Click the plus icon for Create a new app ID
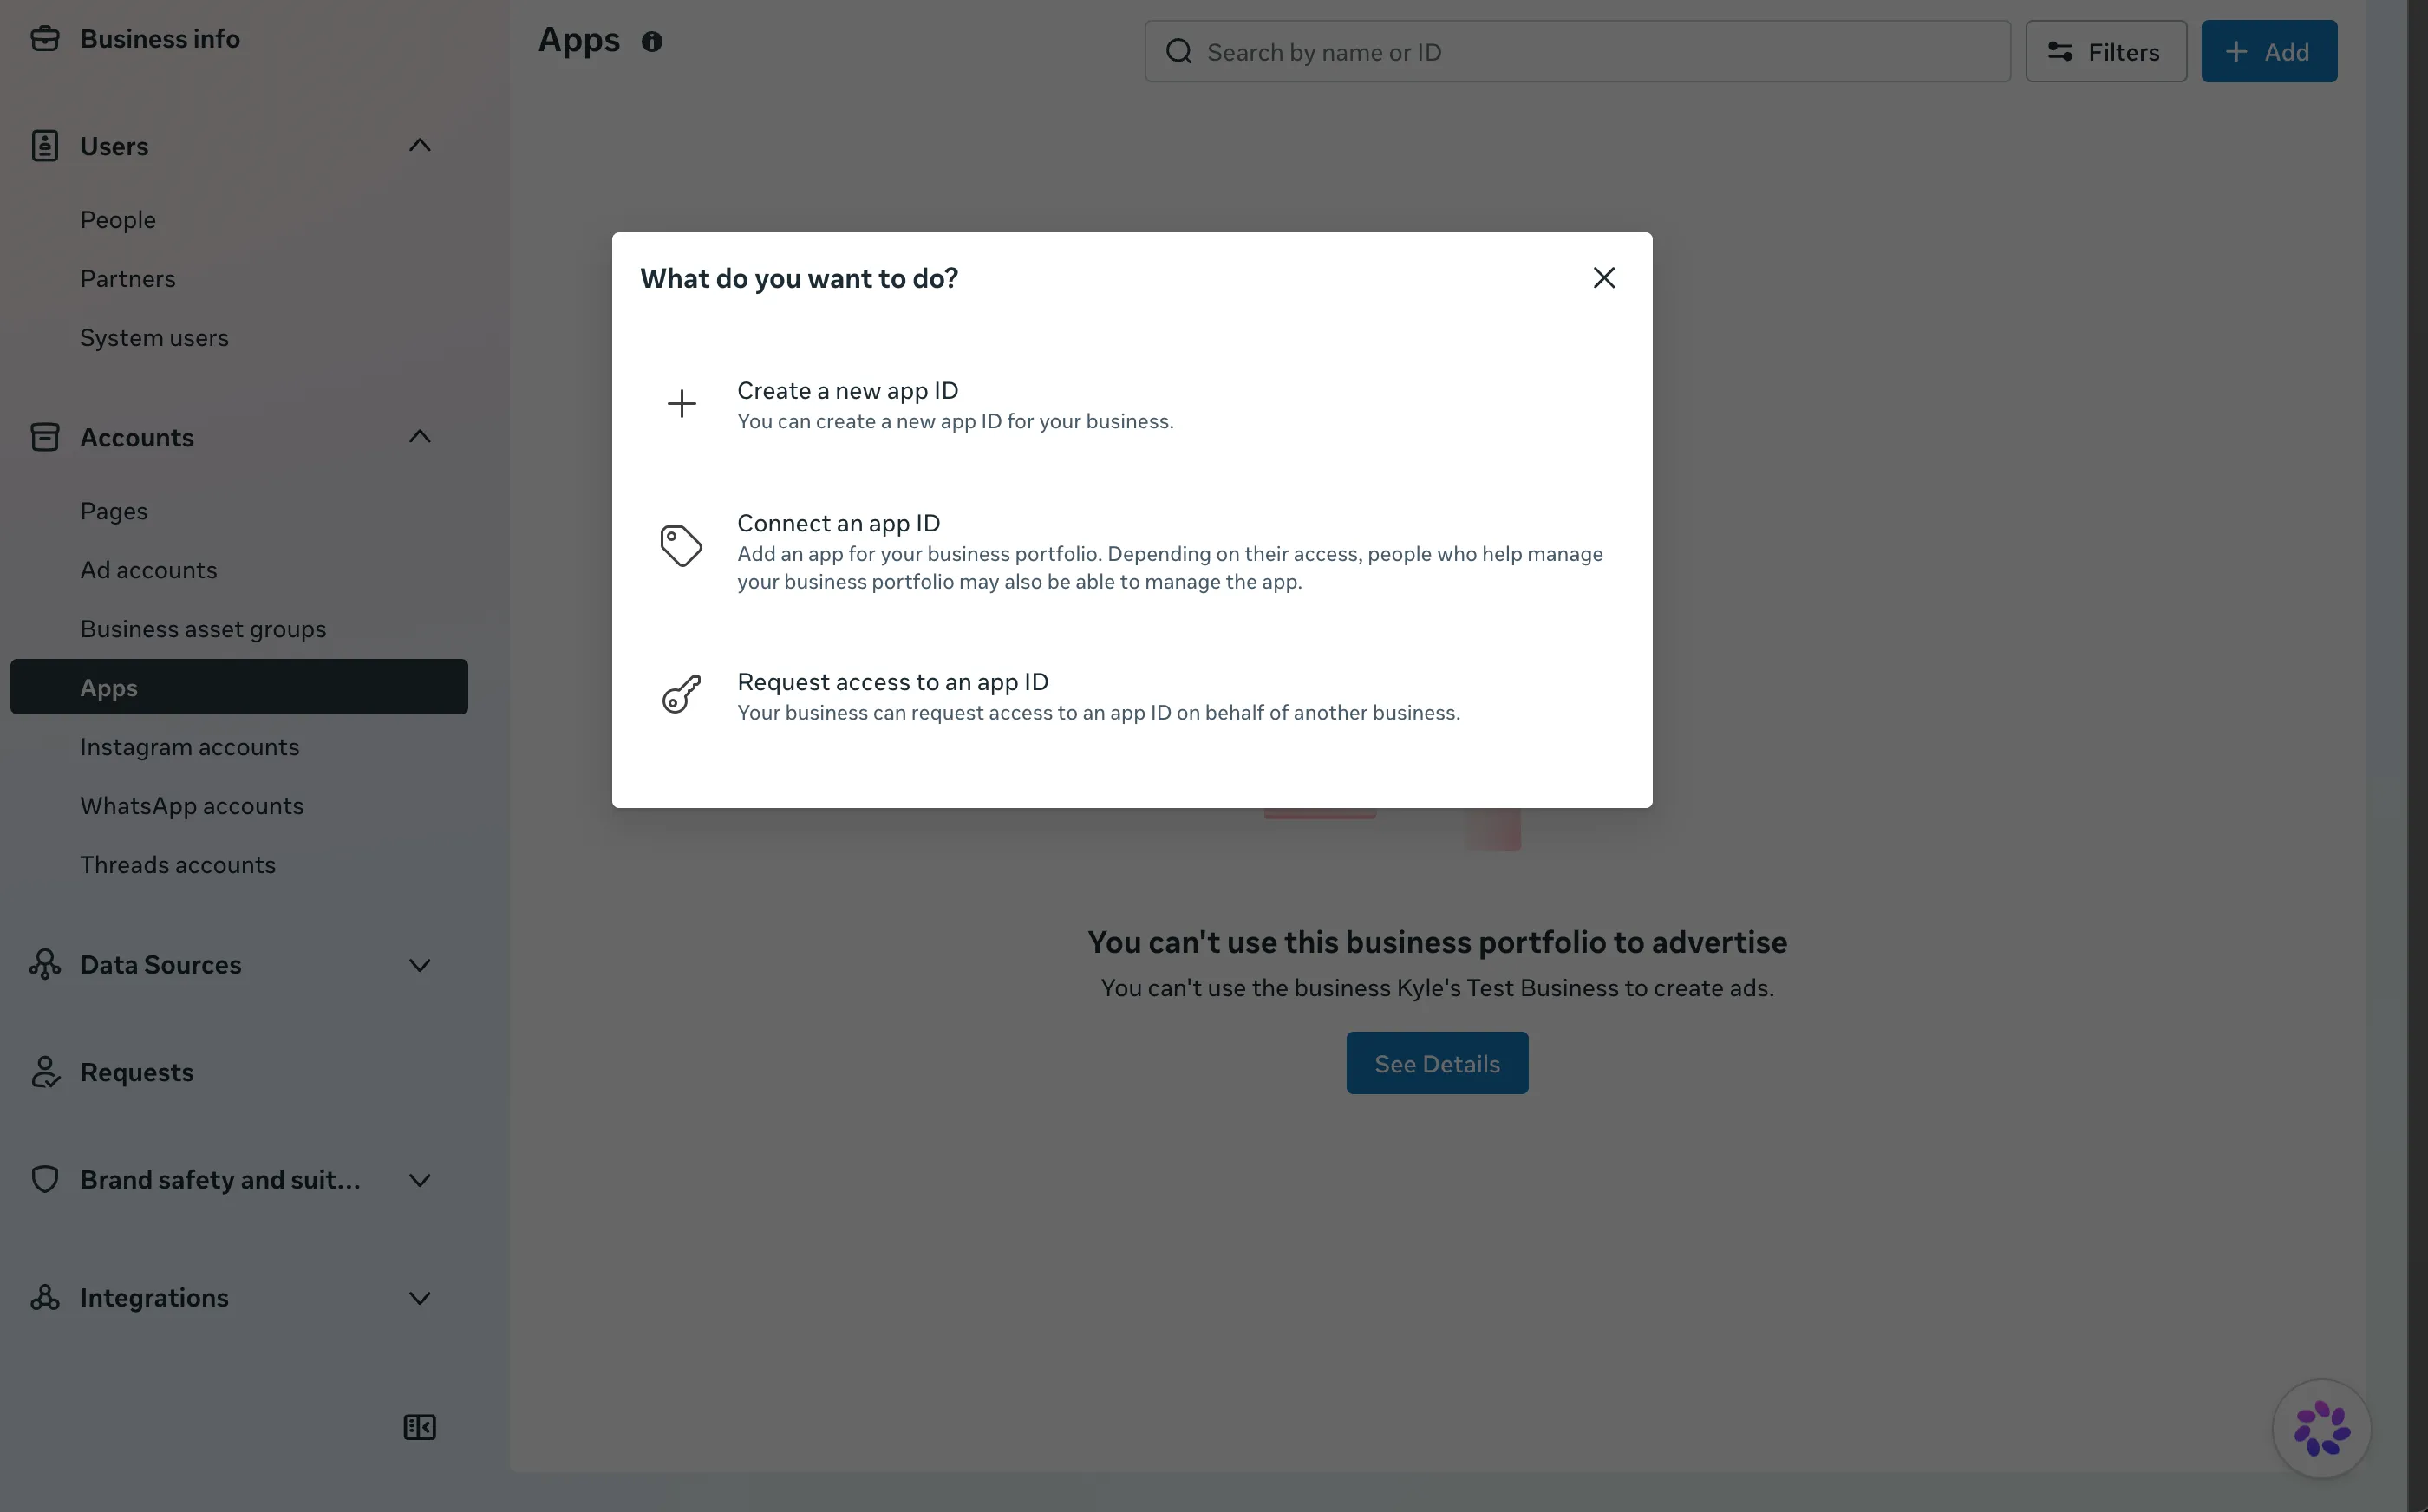This screenshot has height=1512, width=2428. pyautogui.click(x=682, y=404)
